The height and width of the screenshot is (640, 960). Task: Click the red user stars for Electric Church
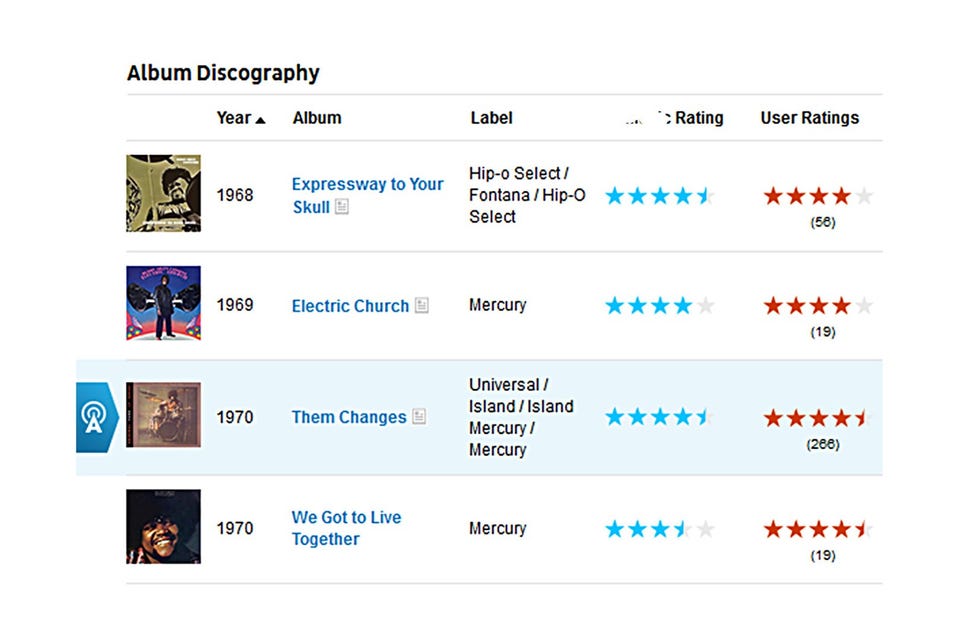tap(818, 306)
